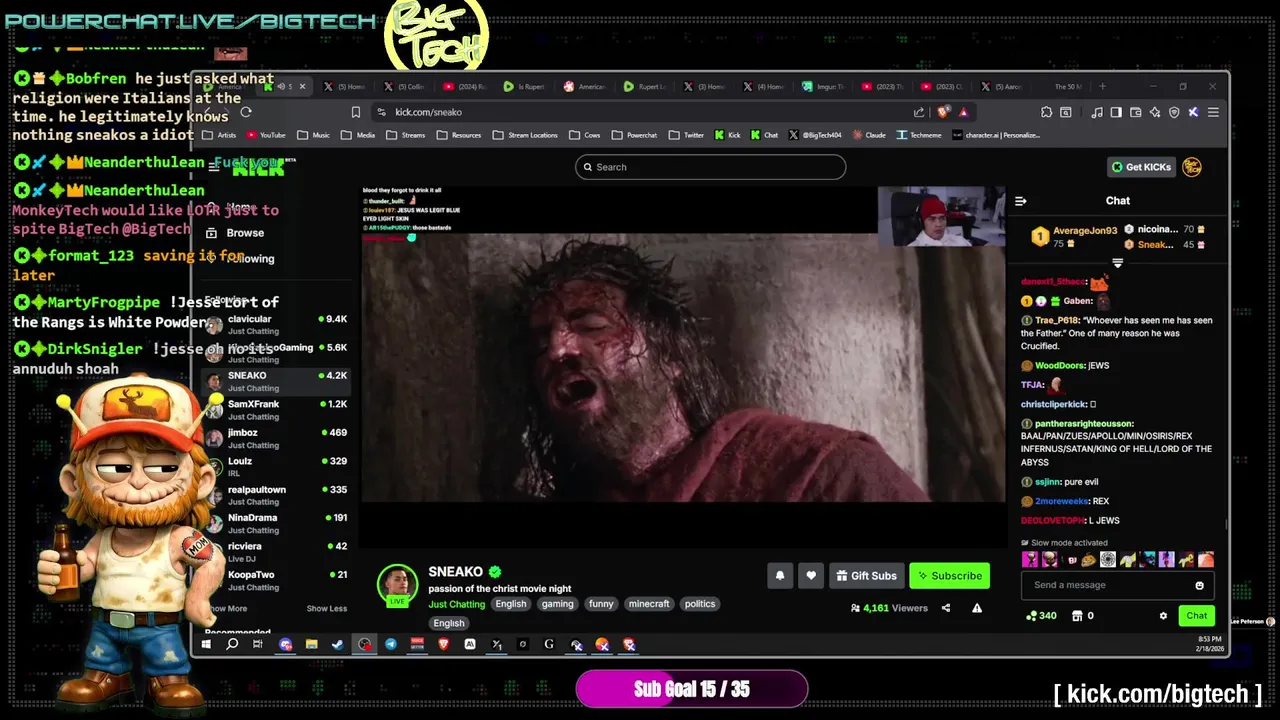Click the minecraft tag

(649, 604)
